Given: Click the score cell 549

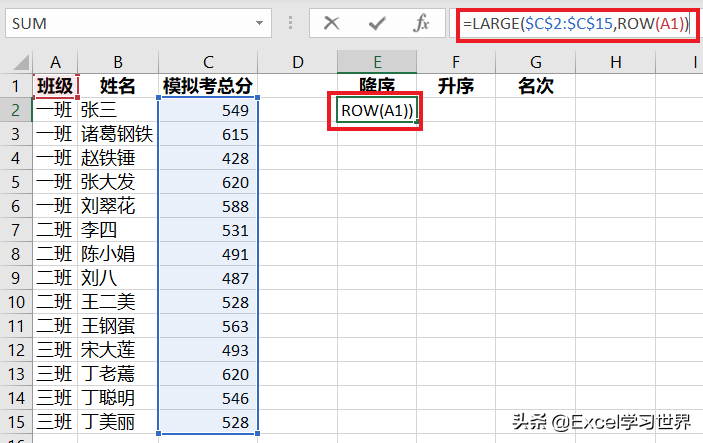Looking at the screenshot, I should tap(208, 110).
